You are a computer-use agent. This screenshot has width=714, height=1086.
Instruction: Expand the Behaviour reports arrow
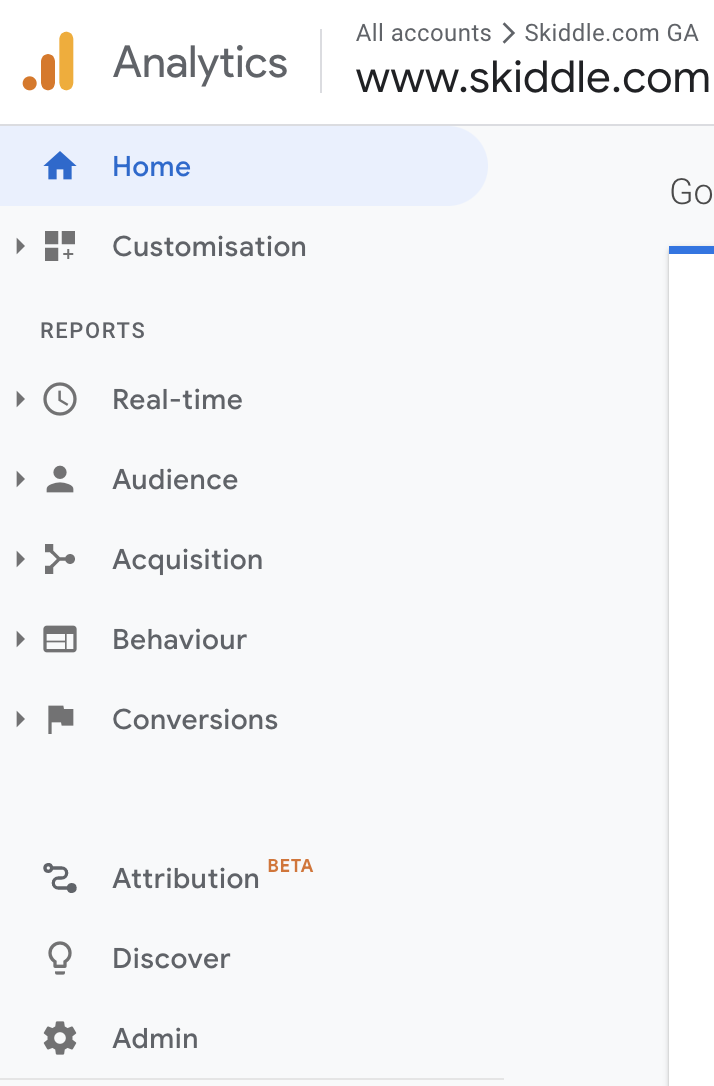(20, 639)
